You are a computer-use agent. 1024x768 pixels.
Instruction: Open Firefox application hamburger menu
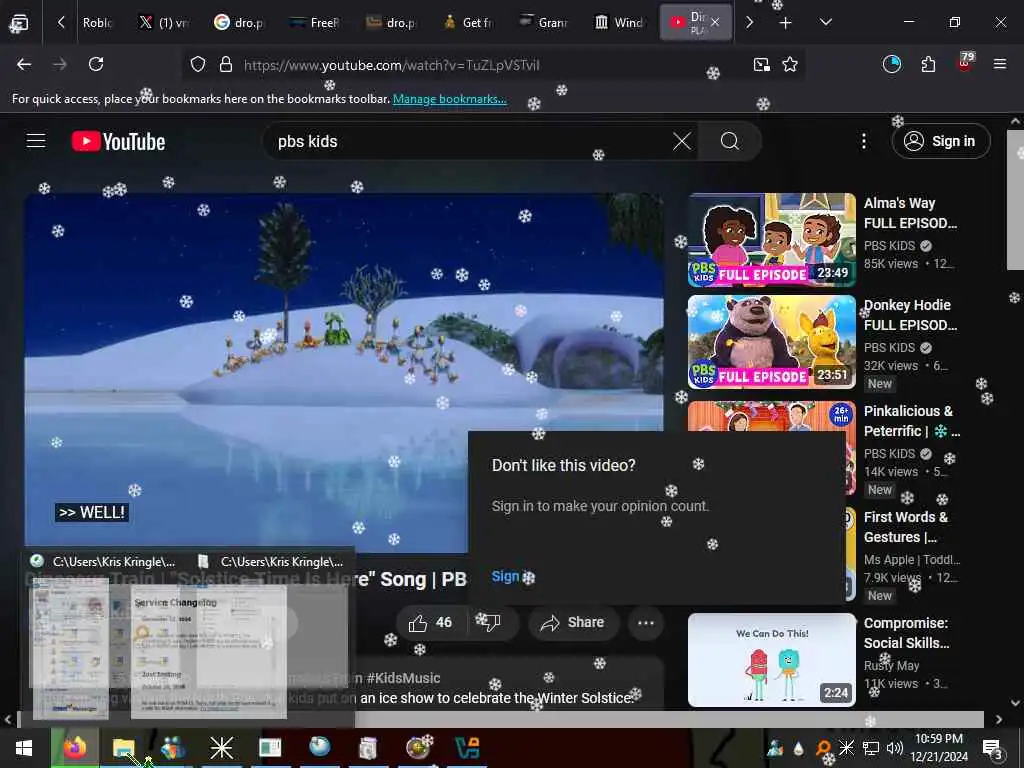pyautogui.click(x=1000, y=65)
